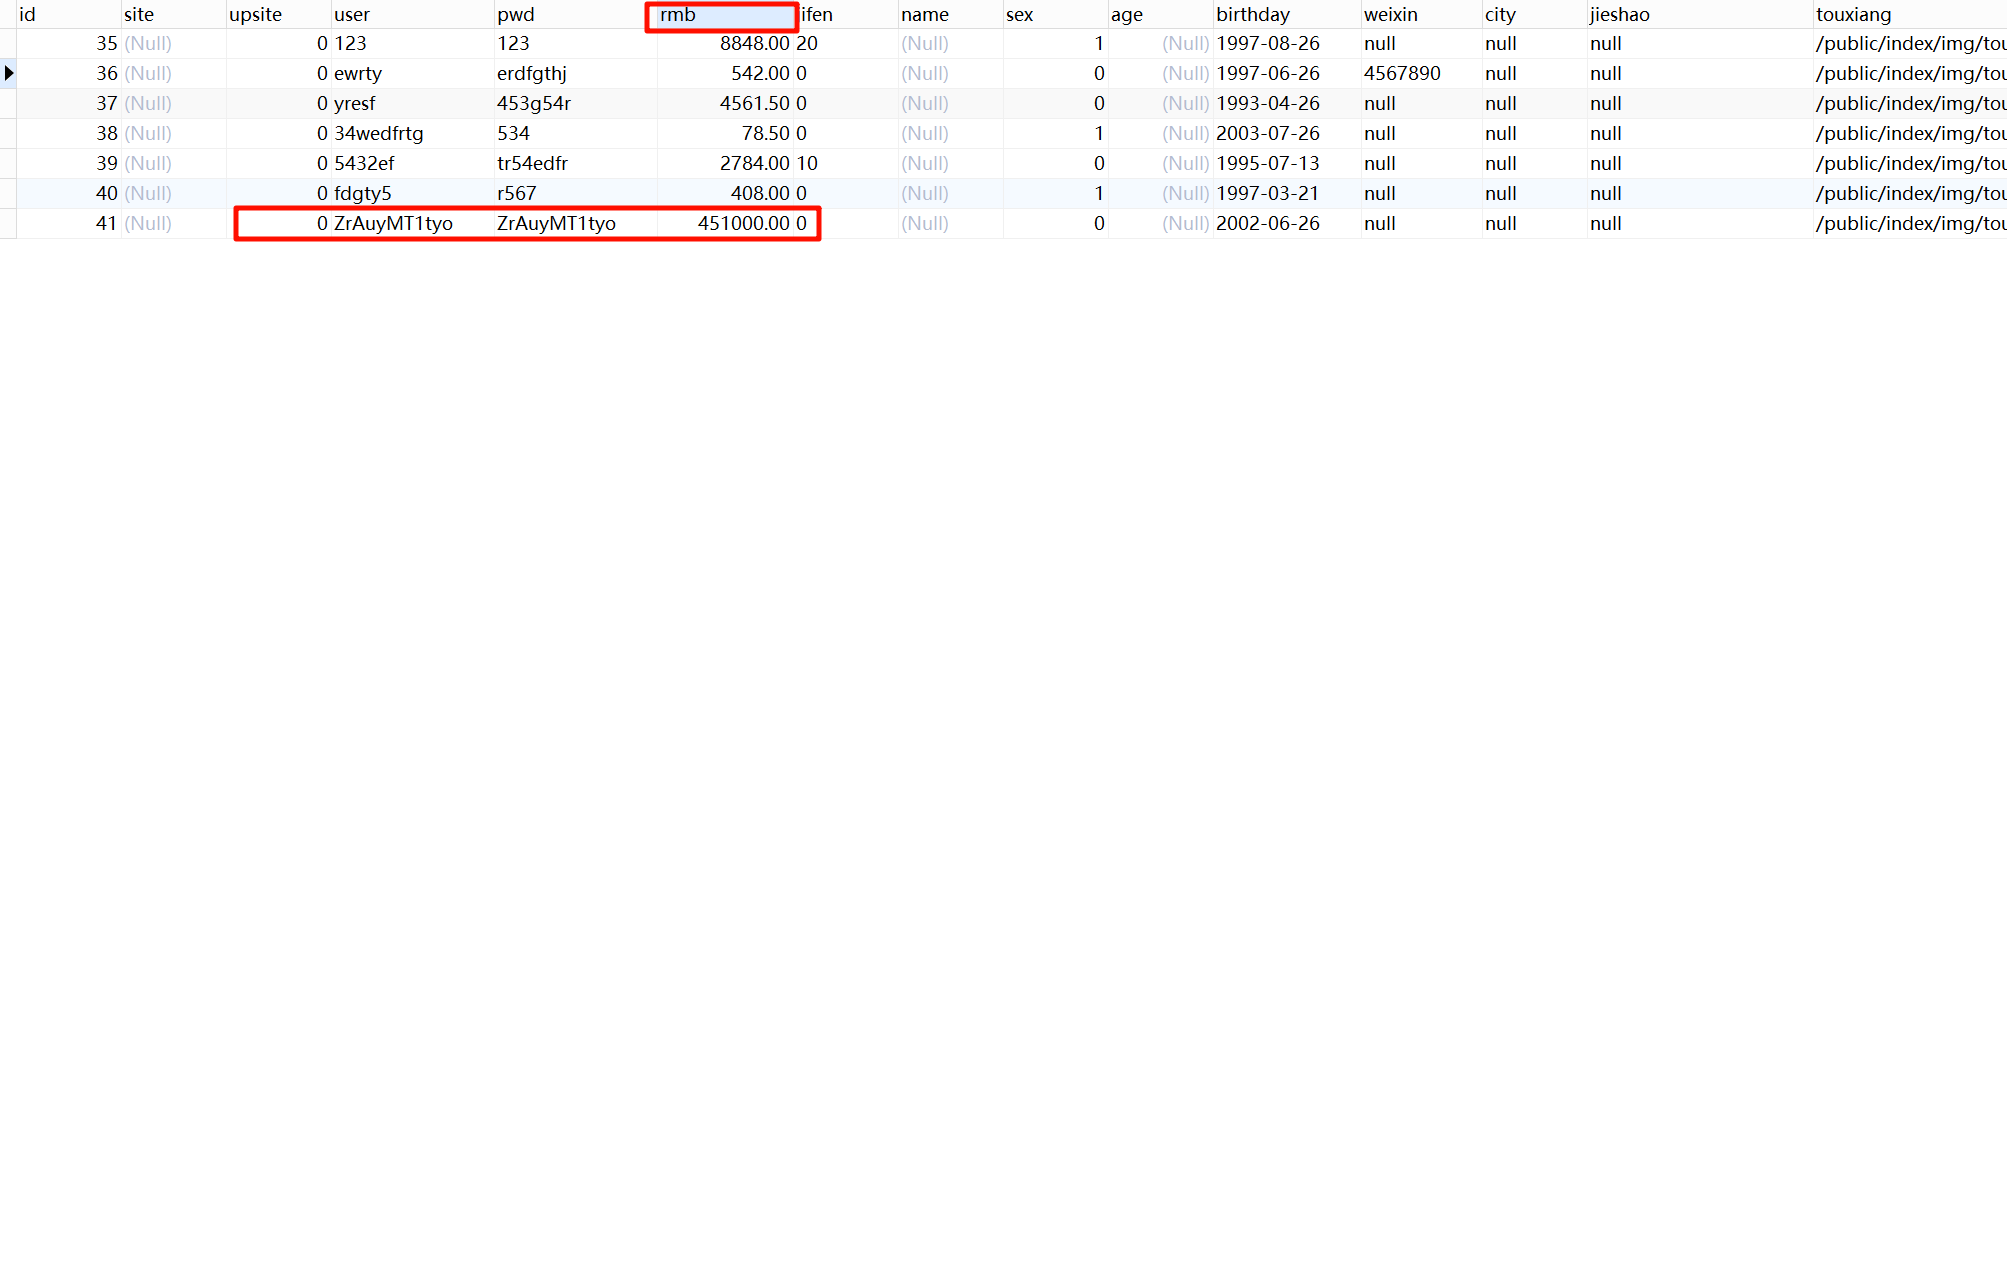Click the id cell 39

point(106,163)
